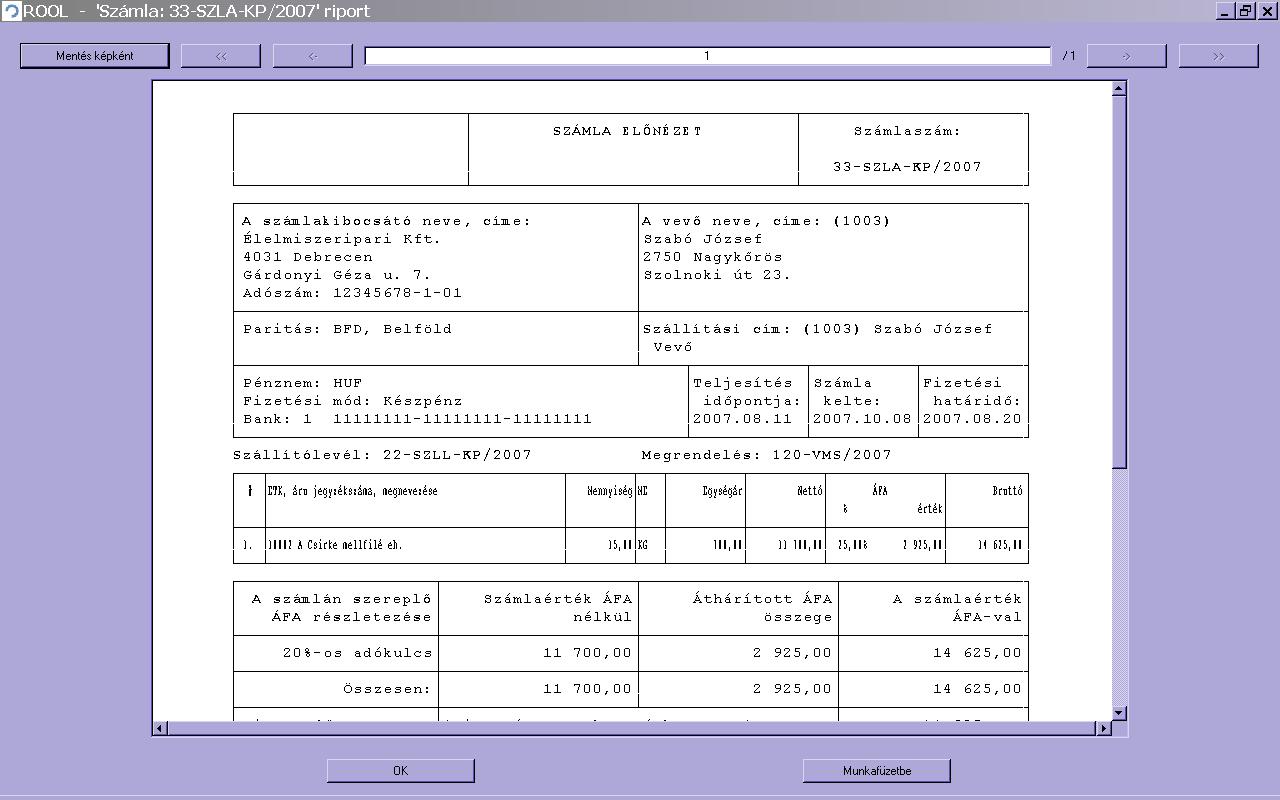The height and width of the screenshot is (800, 1280).
Task: Click the invoice number 33-SZLA-KP/2007 in preview
Action: click(x=907, y=167)
